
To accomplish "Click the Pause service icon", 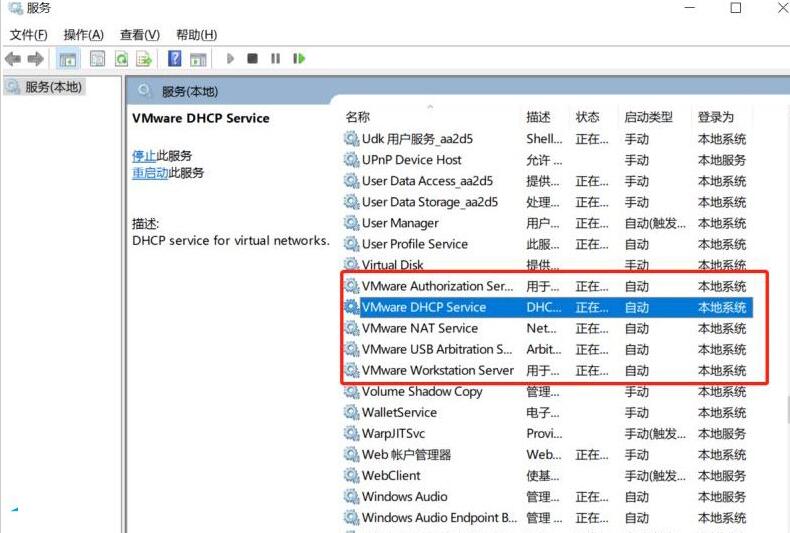I will [275, 58].
